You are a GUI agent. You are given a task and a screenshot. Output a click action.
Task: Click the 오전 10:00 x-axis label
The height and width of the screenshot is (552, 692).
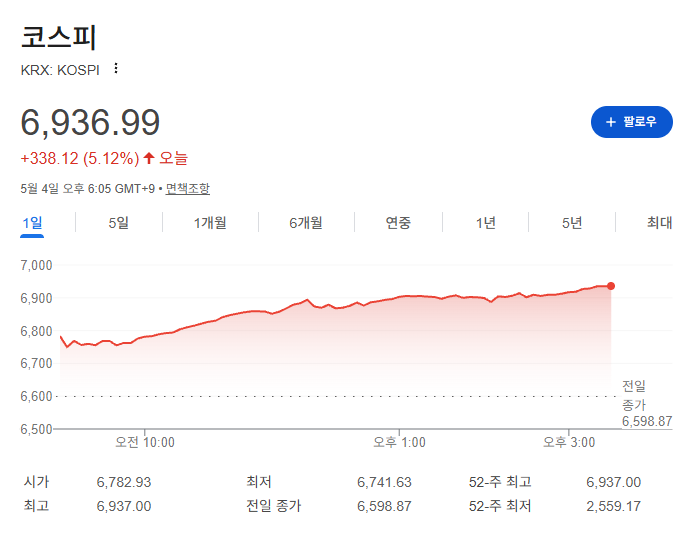tap(145, 442)
